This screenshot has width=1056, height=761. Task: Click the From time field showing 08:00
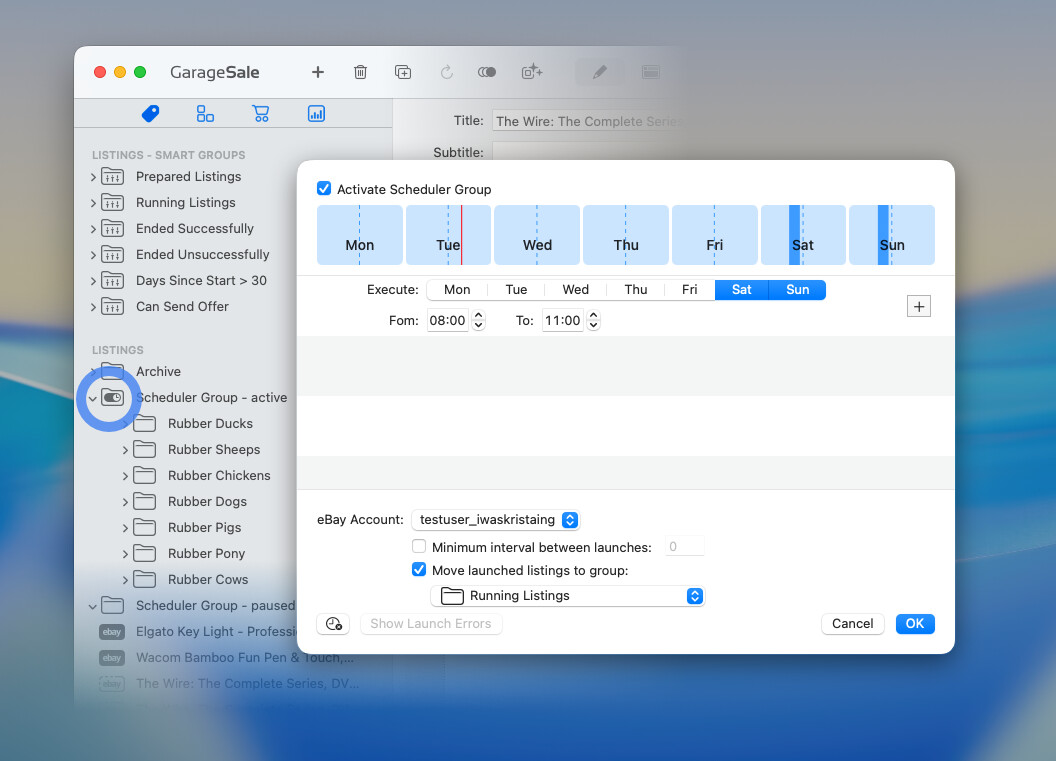pyautogui.click(x=447, y=321)
